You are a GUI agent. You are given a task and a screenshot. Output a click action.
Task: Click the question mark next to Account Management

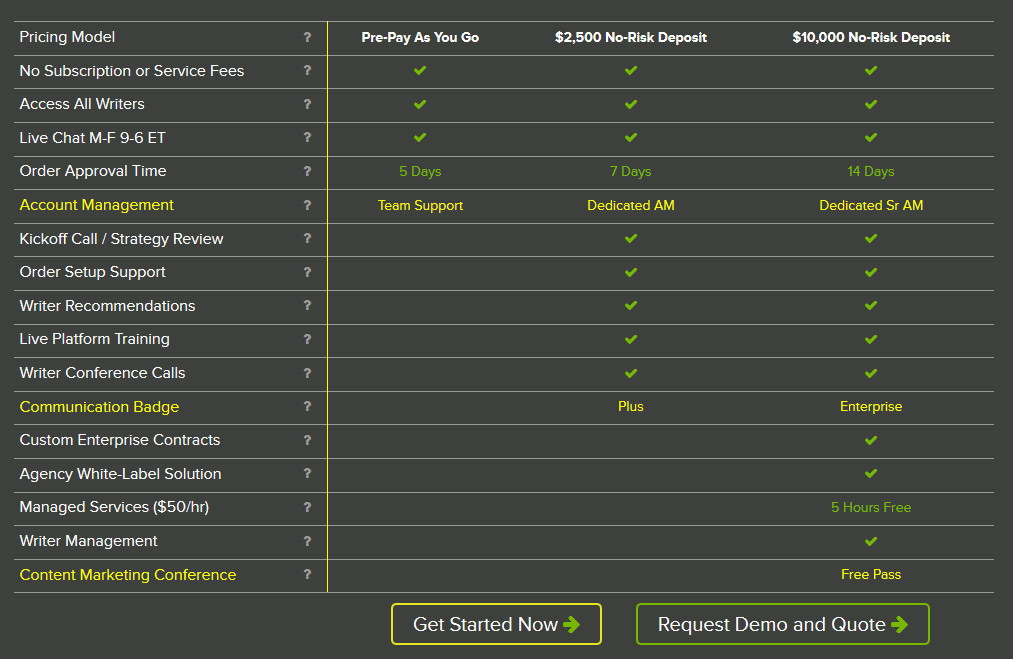tap(307, 205)
